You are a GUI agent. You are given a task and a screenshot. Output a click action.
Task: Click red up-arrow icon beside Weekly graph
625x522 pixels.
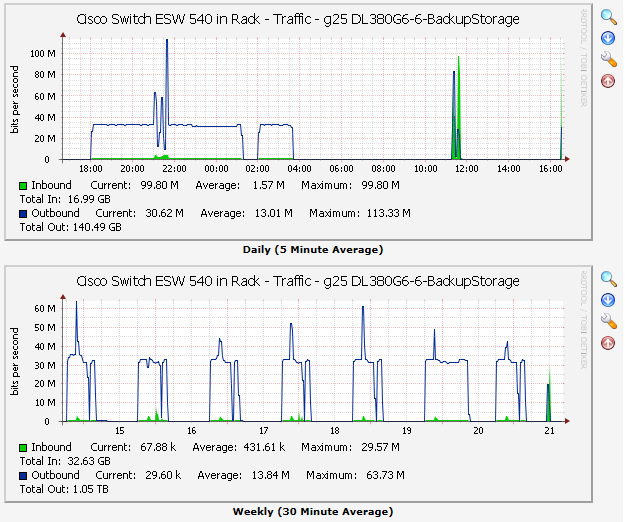point(608,343)
